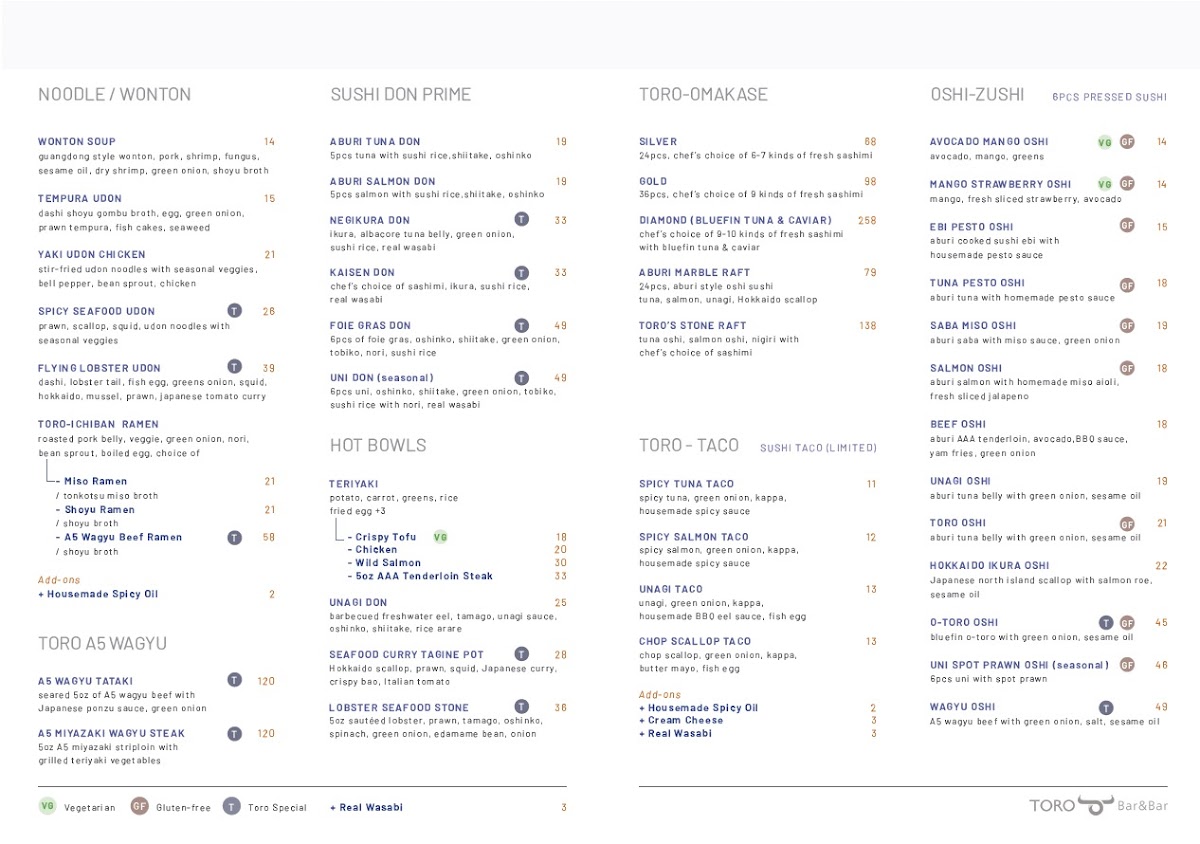Screen dimensions: 1200x844
Task: Click the Gluten-free icon in the legend
Action: click(x=139, y=807)
